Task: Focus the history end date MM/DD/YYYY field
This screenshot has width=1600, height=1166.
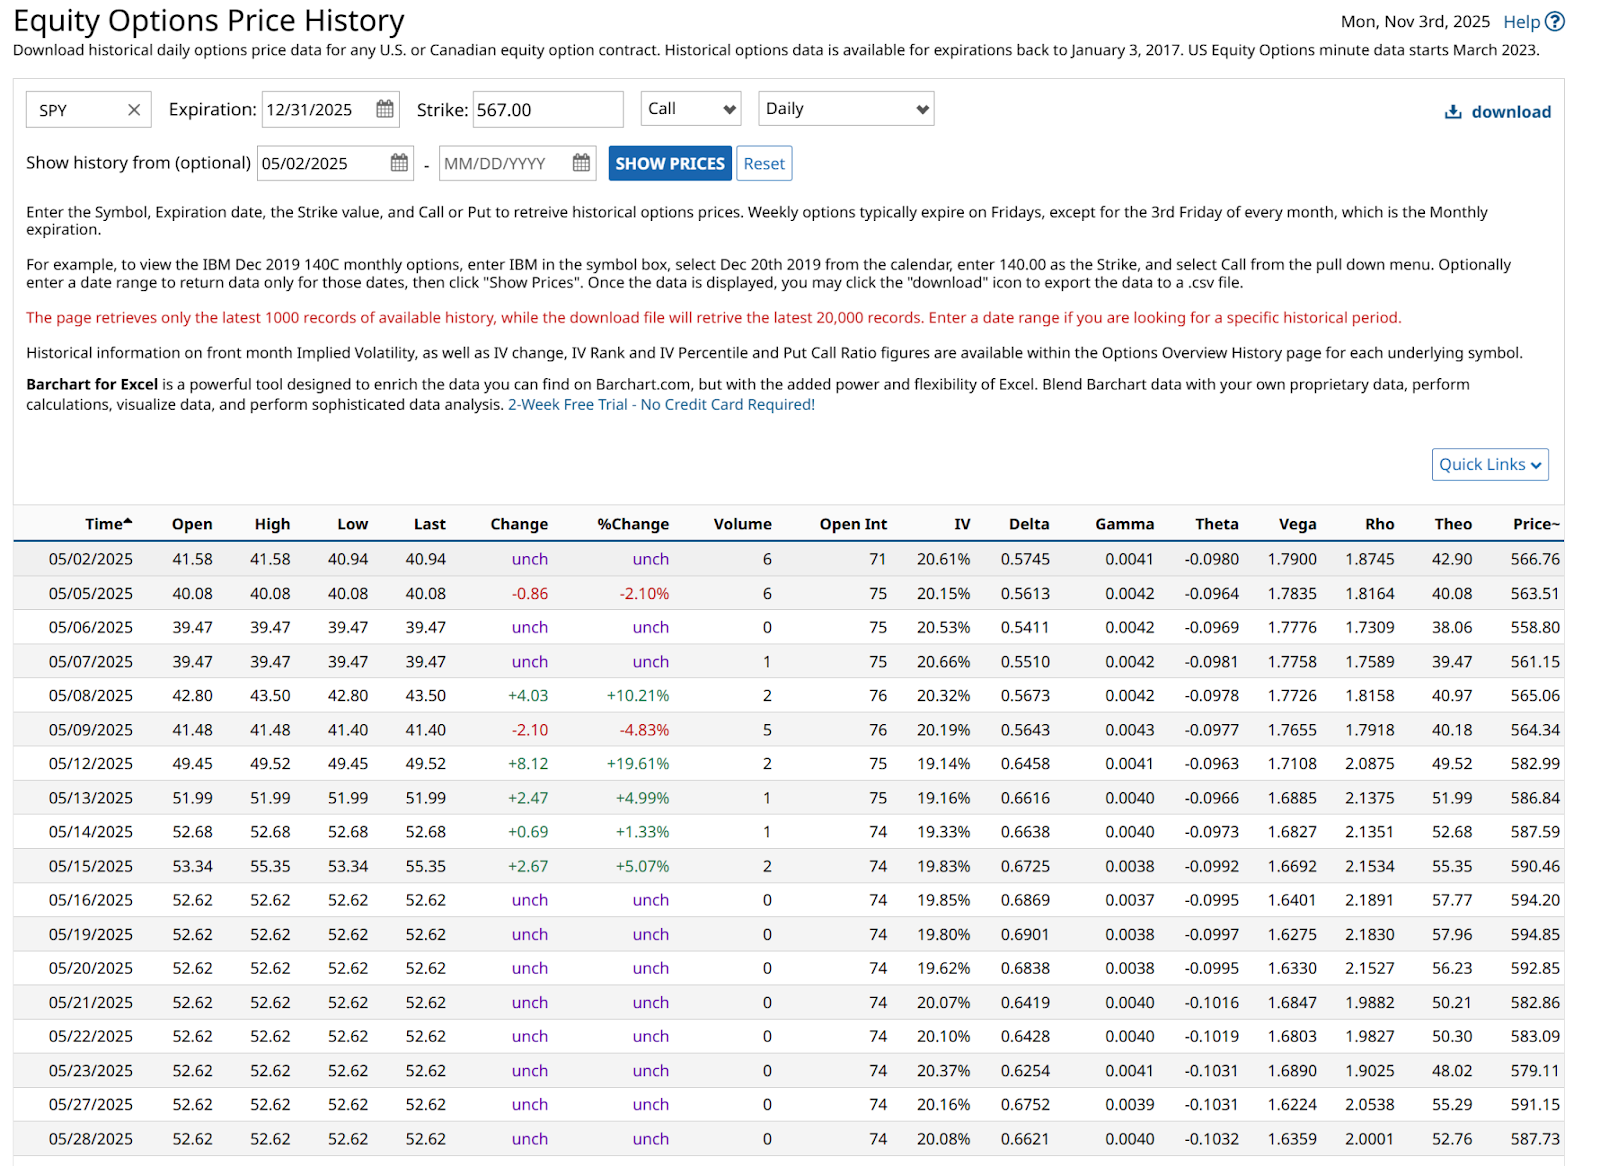Action: point(504,164)
